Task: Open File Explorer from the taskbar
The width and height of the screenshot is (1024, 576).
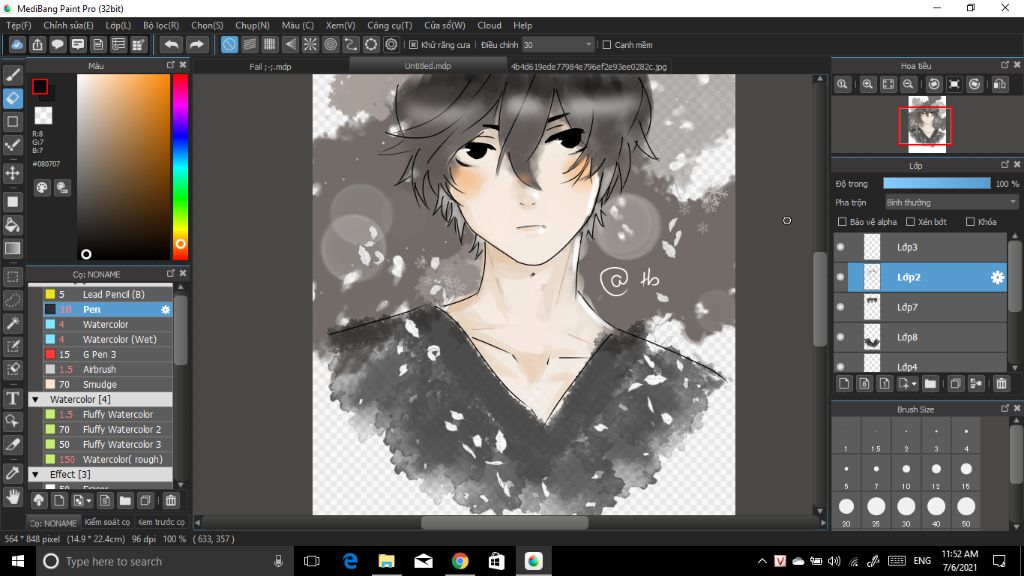Action: pyautogui.click(x=386, y=561)
